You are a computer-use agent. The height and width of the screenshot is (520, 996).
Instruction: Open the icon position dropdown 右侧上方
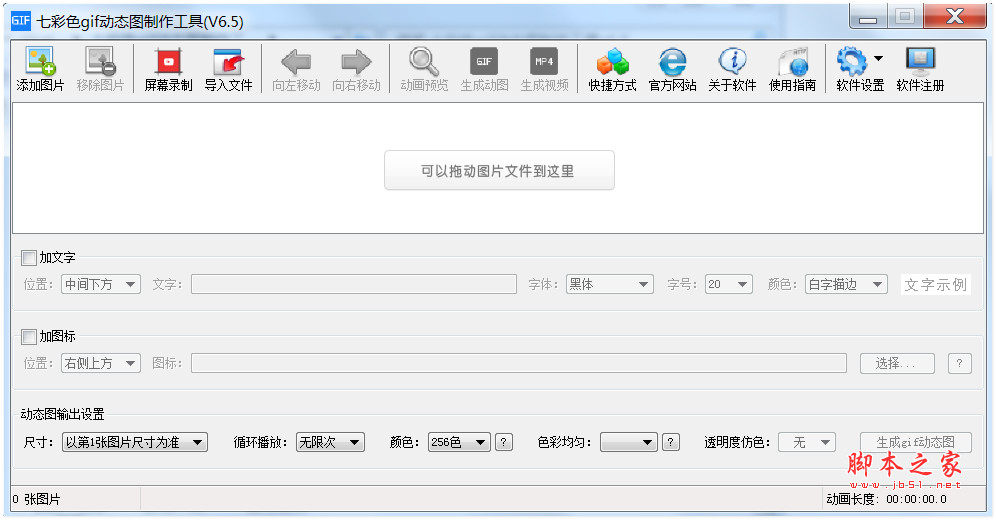(101, 363)
